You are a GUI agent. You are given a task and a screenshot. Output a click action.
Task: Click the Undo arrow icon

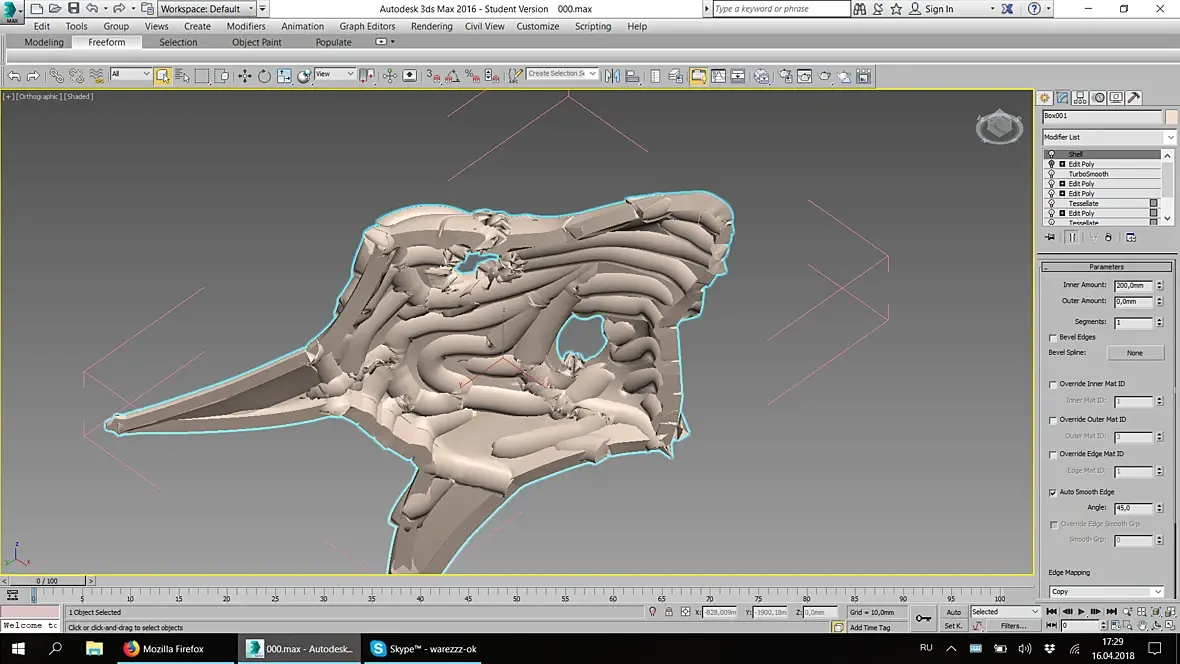pos(14,76)
